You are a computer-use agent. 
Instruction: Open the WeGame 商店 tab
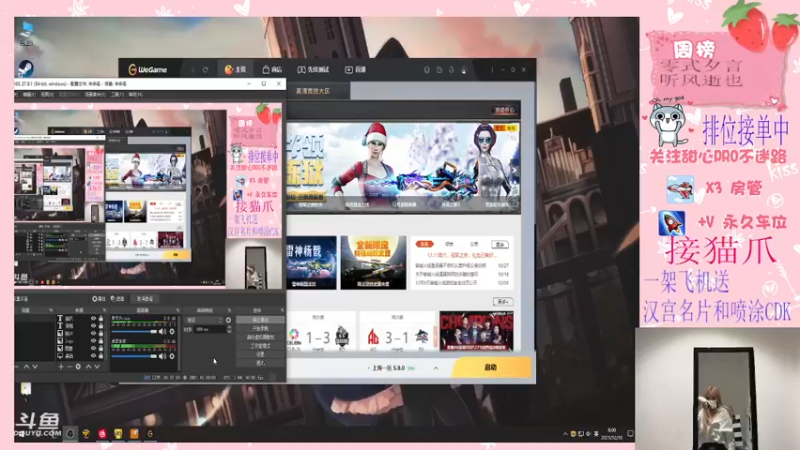point(272,70)
